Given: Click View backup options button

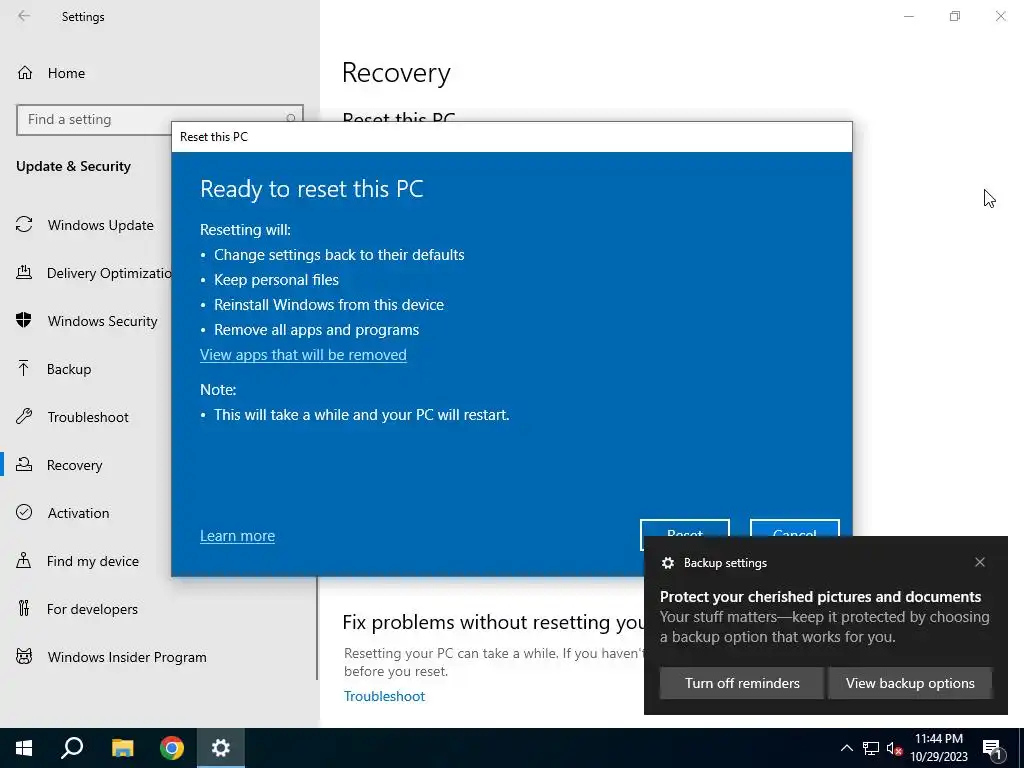Looking at the screenshot, I should (x=910, y=683).
